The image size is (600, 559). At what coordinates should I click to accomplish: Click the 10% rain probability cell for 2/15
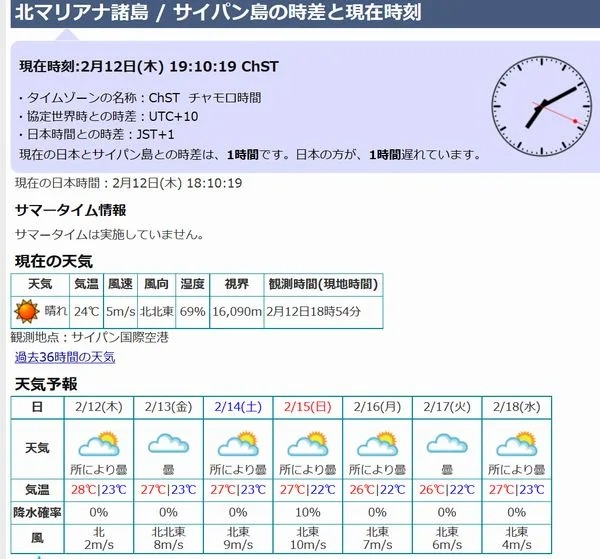click(308, 512)
